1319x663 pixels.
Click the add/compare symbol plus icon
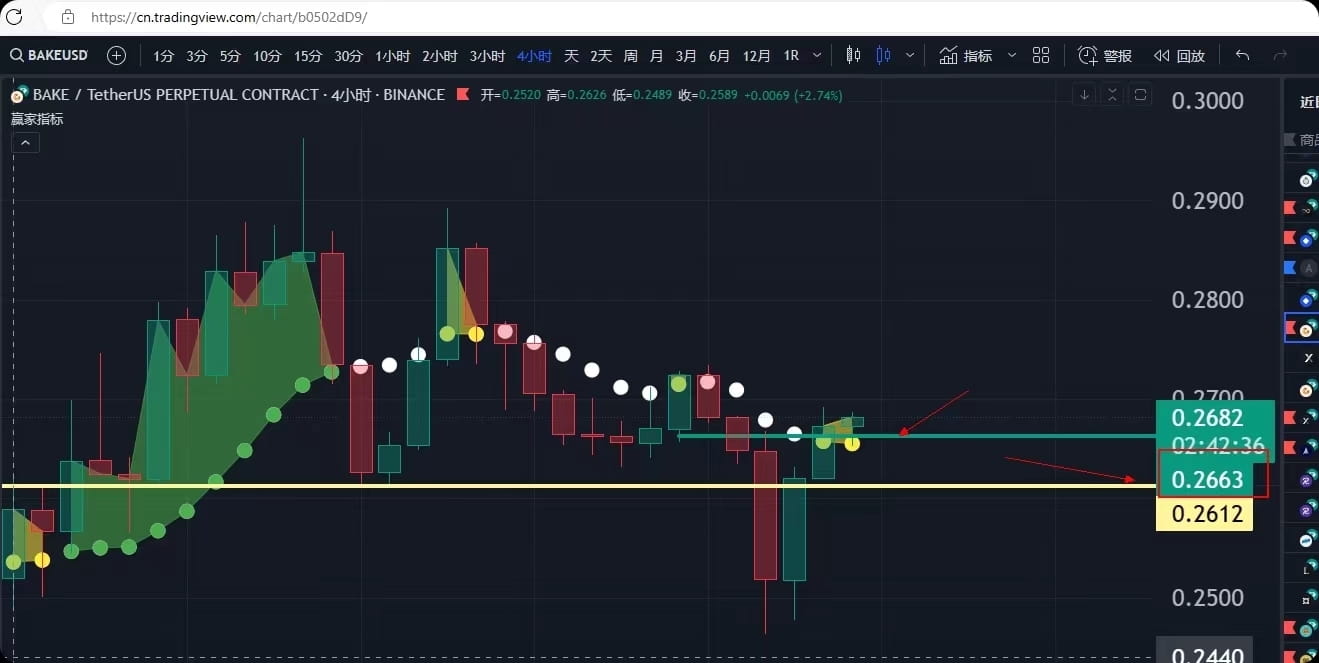pos(116,55)
